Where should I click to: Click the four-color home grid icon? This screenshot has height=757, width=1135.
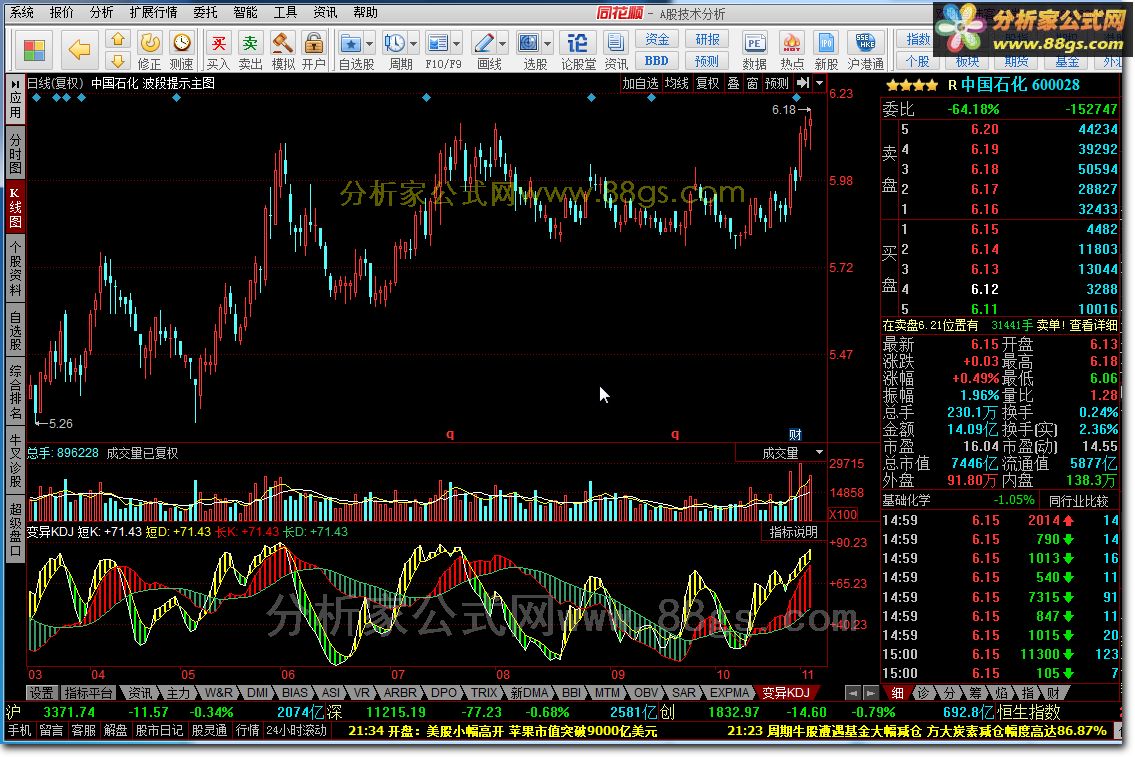pos(34,50)
